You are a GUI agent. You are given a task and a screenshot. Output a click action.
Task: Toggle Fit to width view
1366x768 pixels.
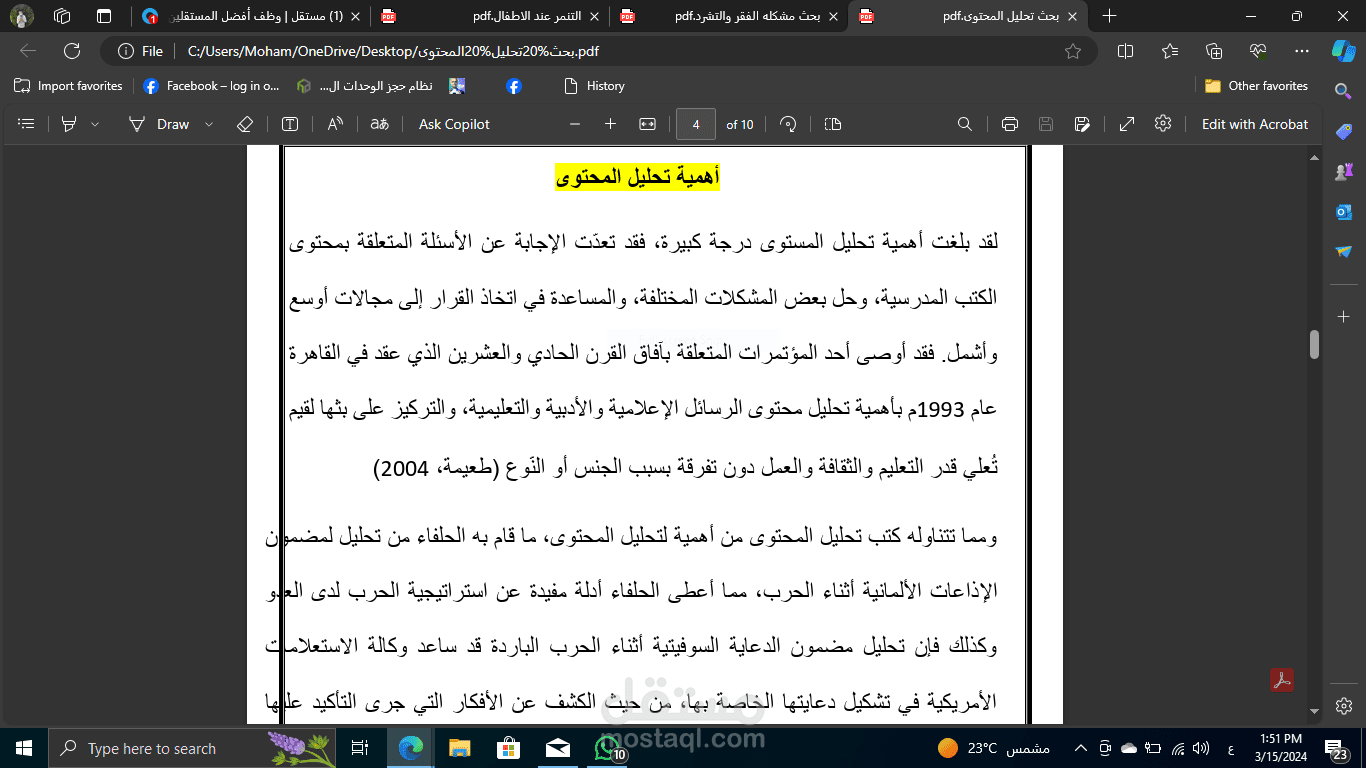tap(647, 124)
